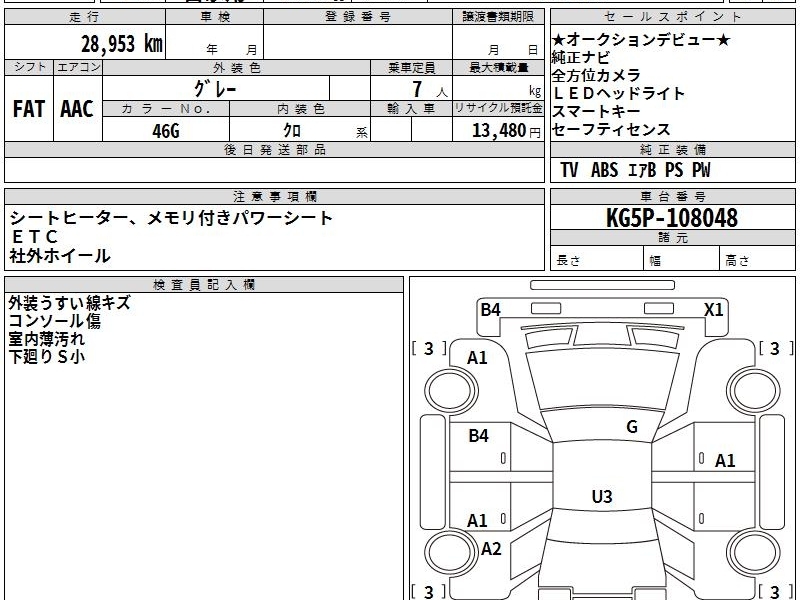The height and width of the screenshot is (600, 800).
Task: Click the mileage value 28,953 km
Action: coord(122,43)
